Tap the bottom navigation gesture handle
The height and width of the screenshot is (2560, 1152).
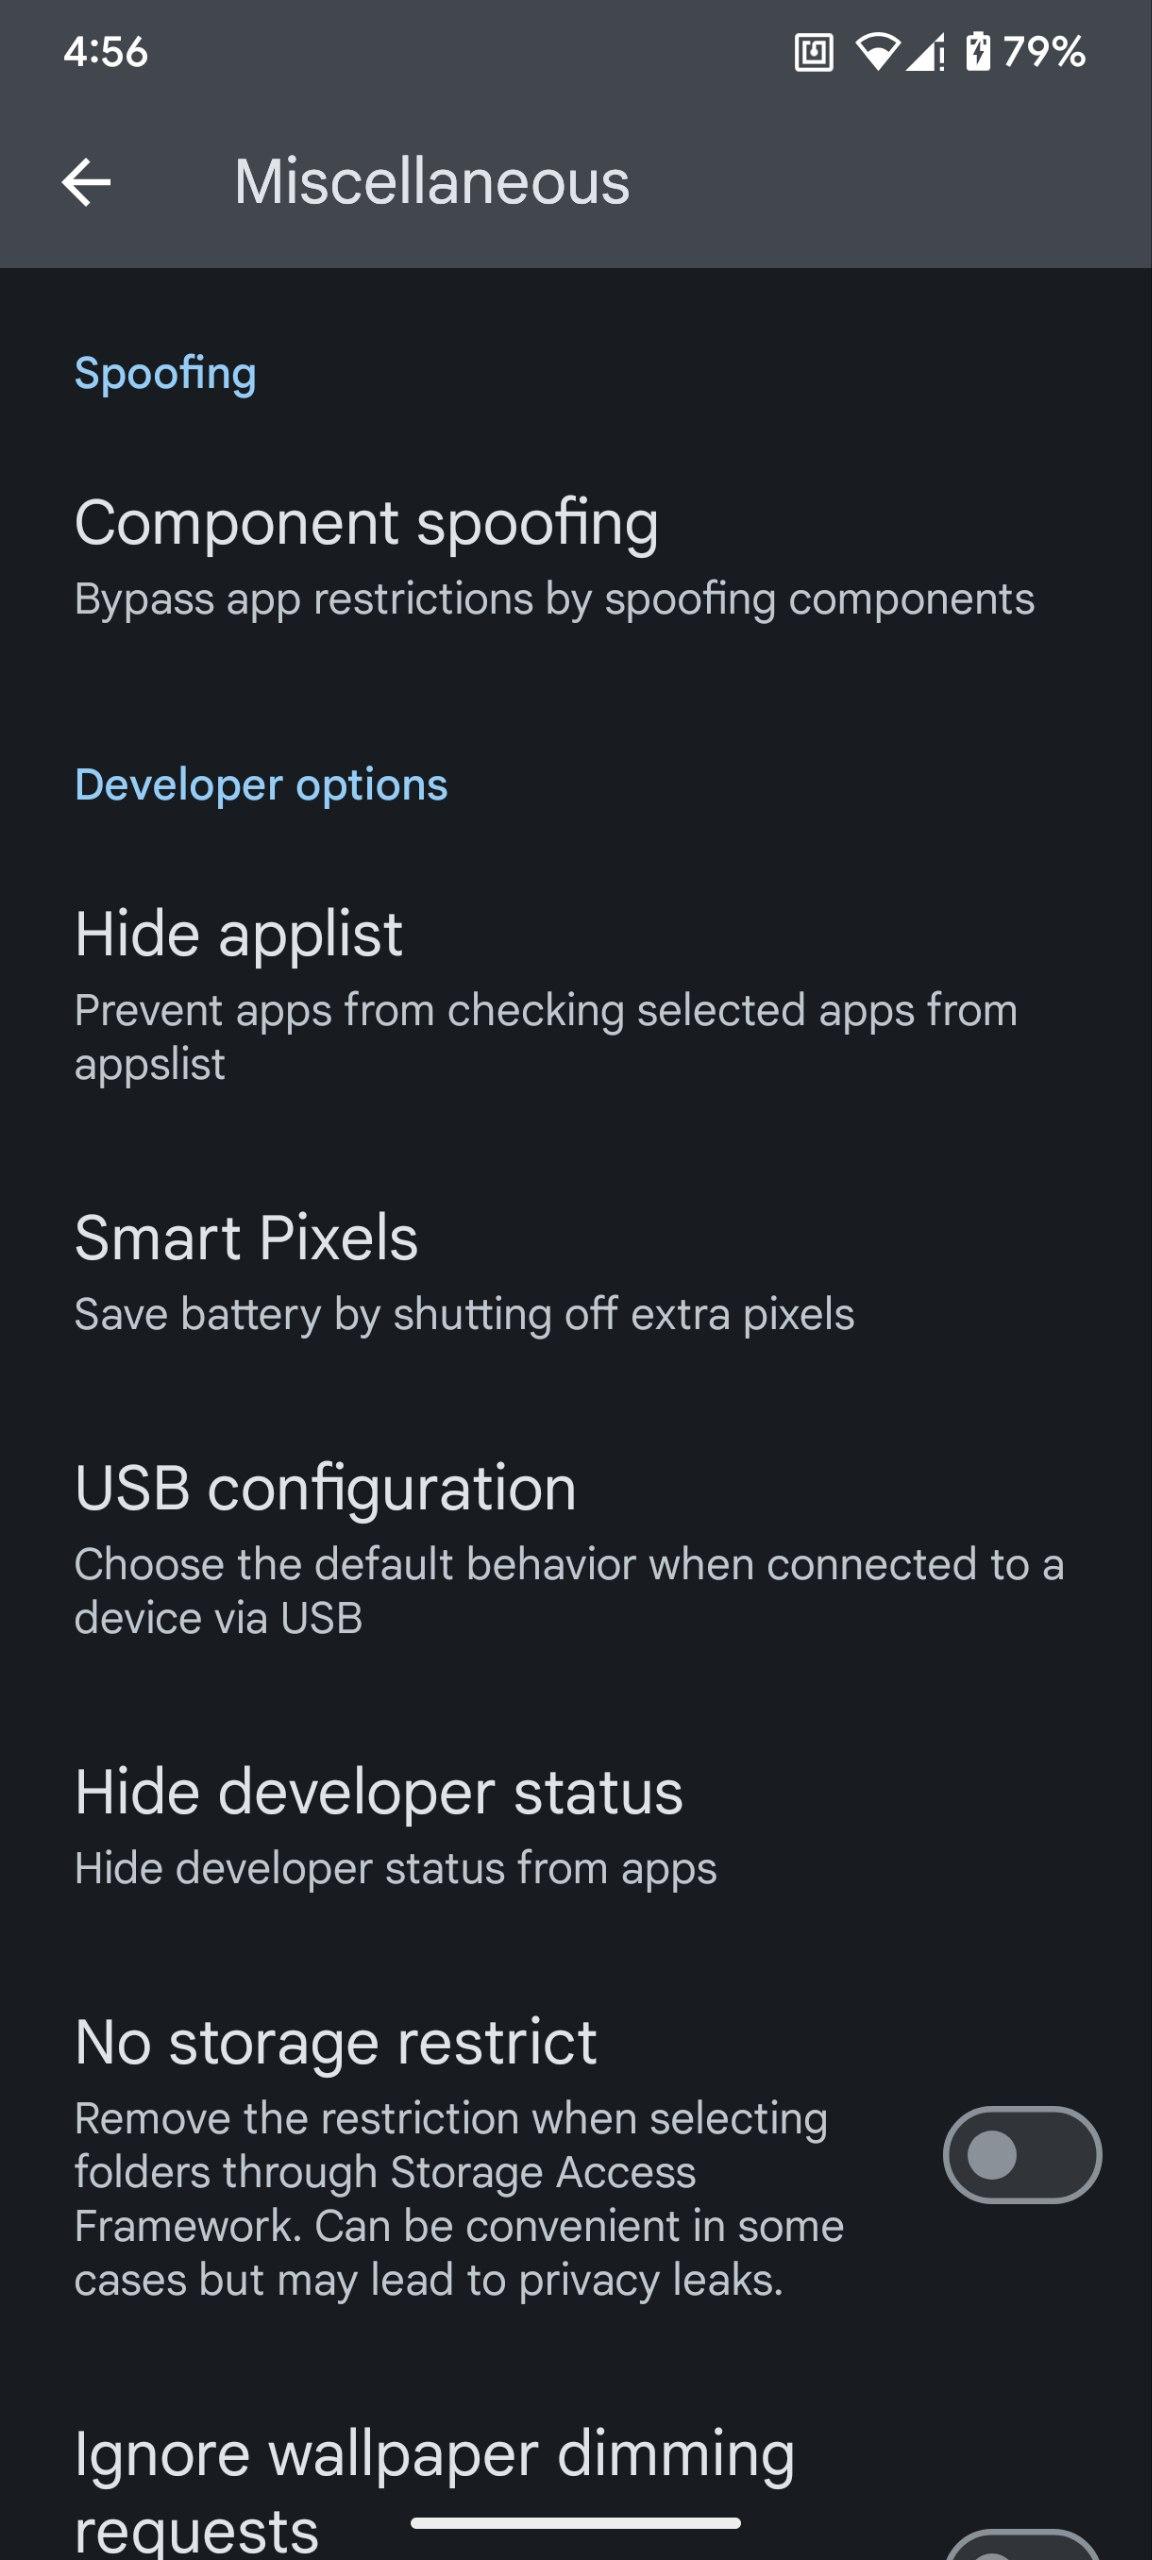point(575,2523)
